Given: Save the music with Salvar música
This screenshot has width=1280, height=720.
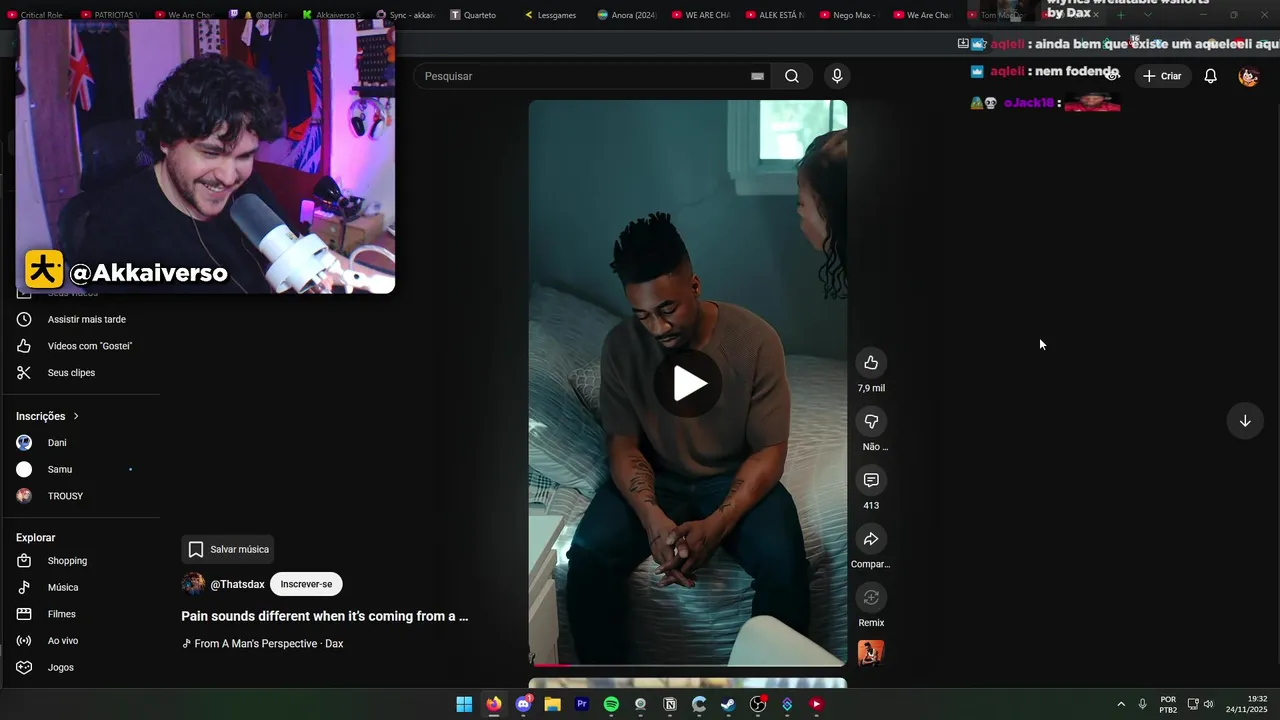Looking at the screenshot, I should [x=229, y=549].
